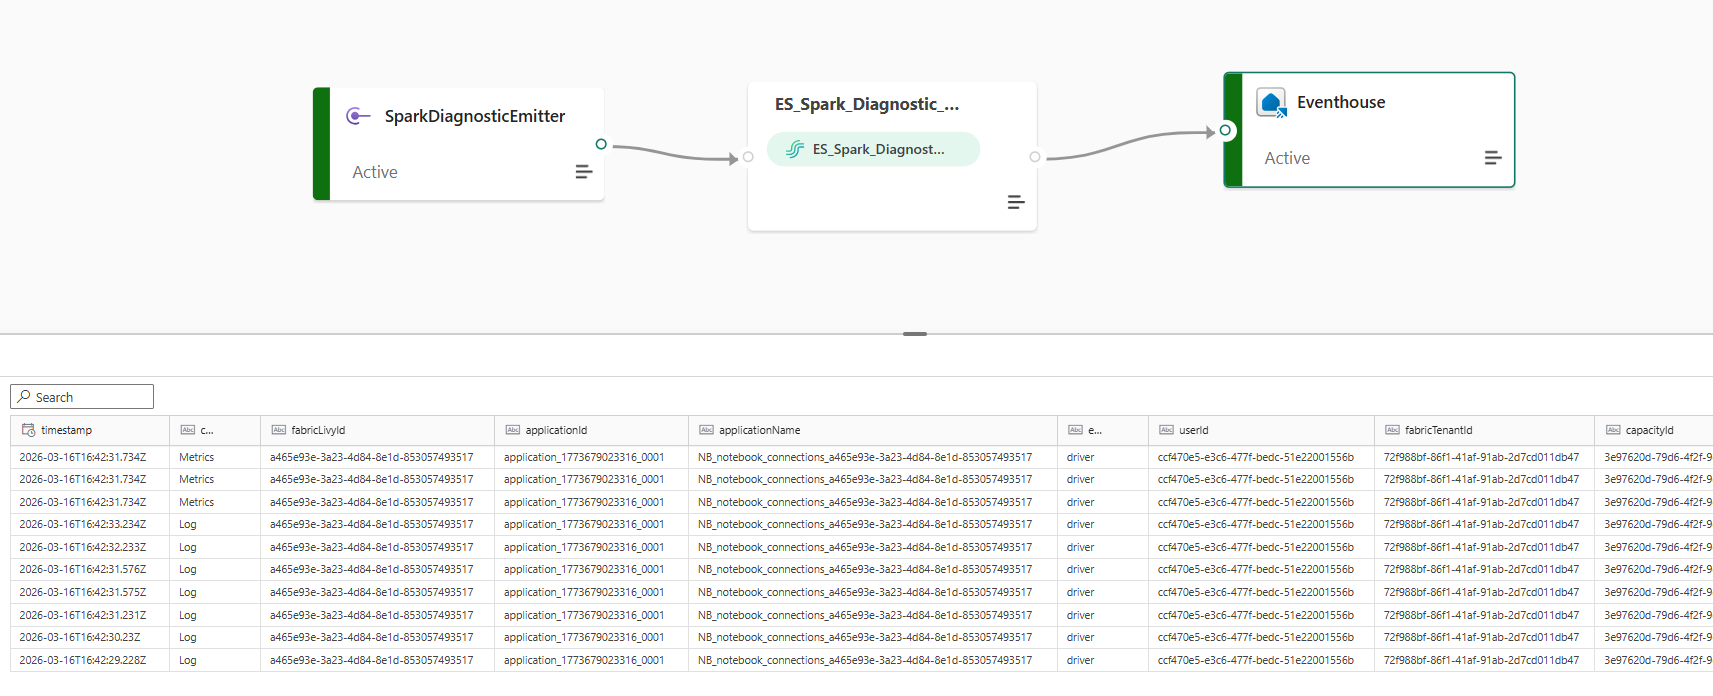Viewport: 1713px width, 696px height.
Task: Click the stream node output connector port
Action: (1035, 157)
